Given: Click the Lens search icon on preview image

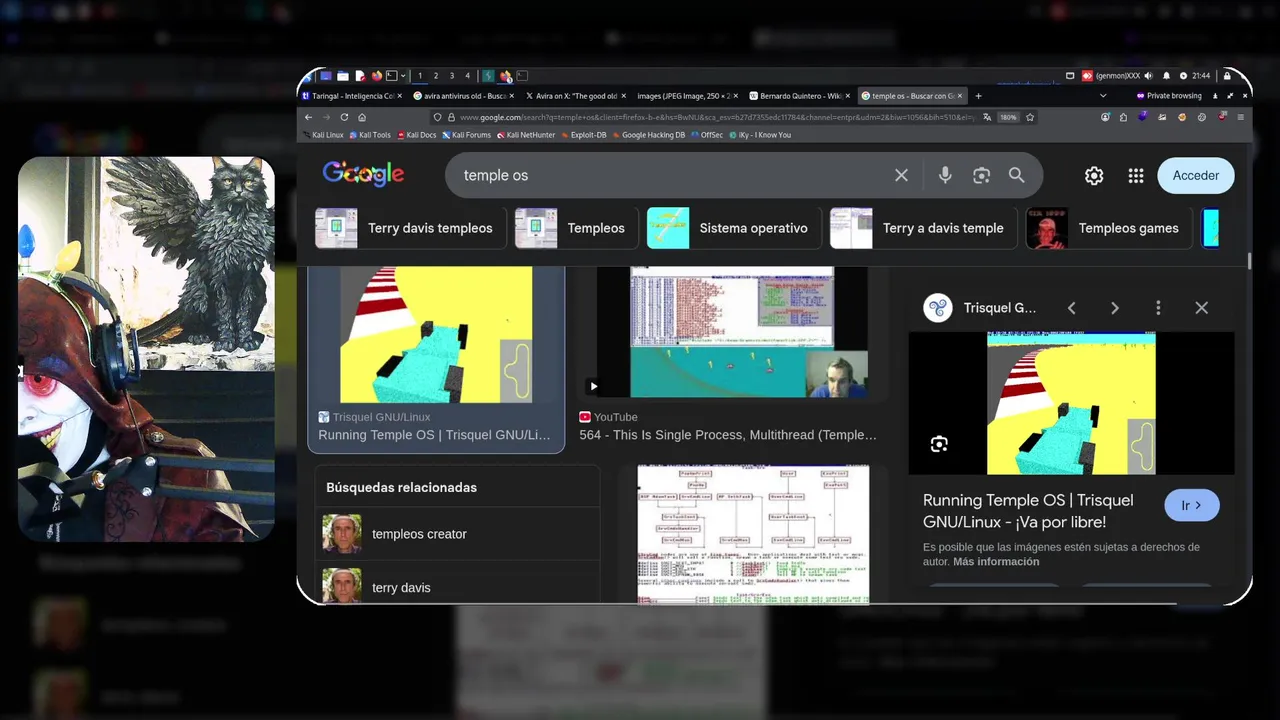Looking at the screenshot, I should (x=938, y=444).
